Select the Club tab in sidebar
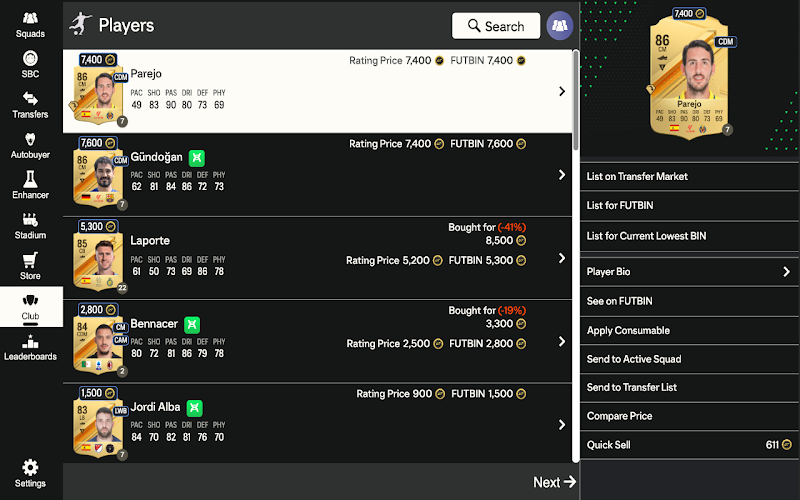Viewport: 800px width, 500px height. coord(31,306)
